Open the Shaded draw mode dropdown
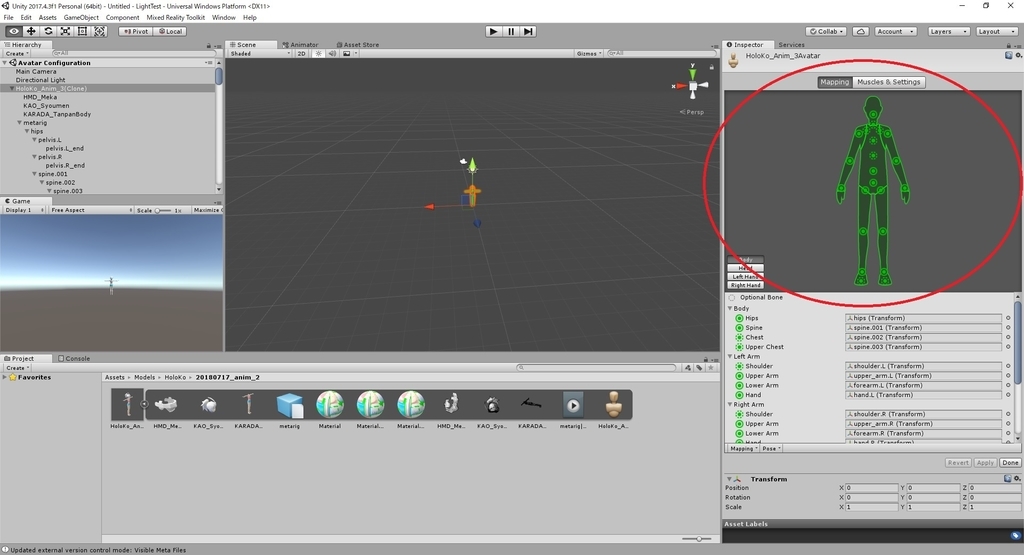1024x555 pixels. pos(259,54)
